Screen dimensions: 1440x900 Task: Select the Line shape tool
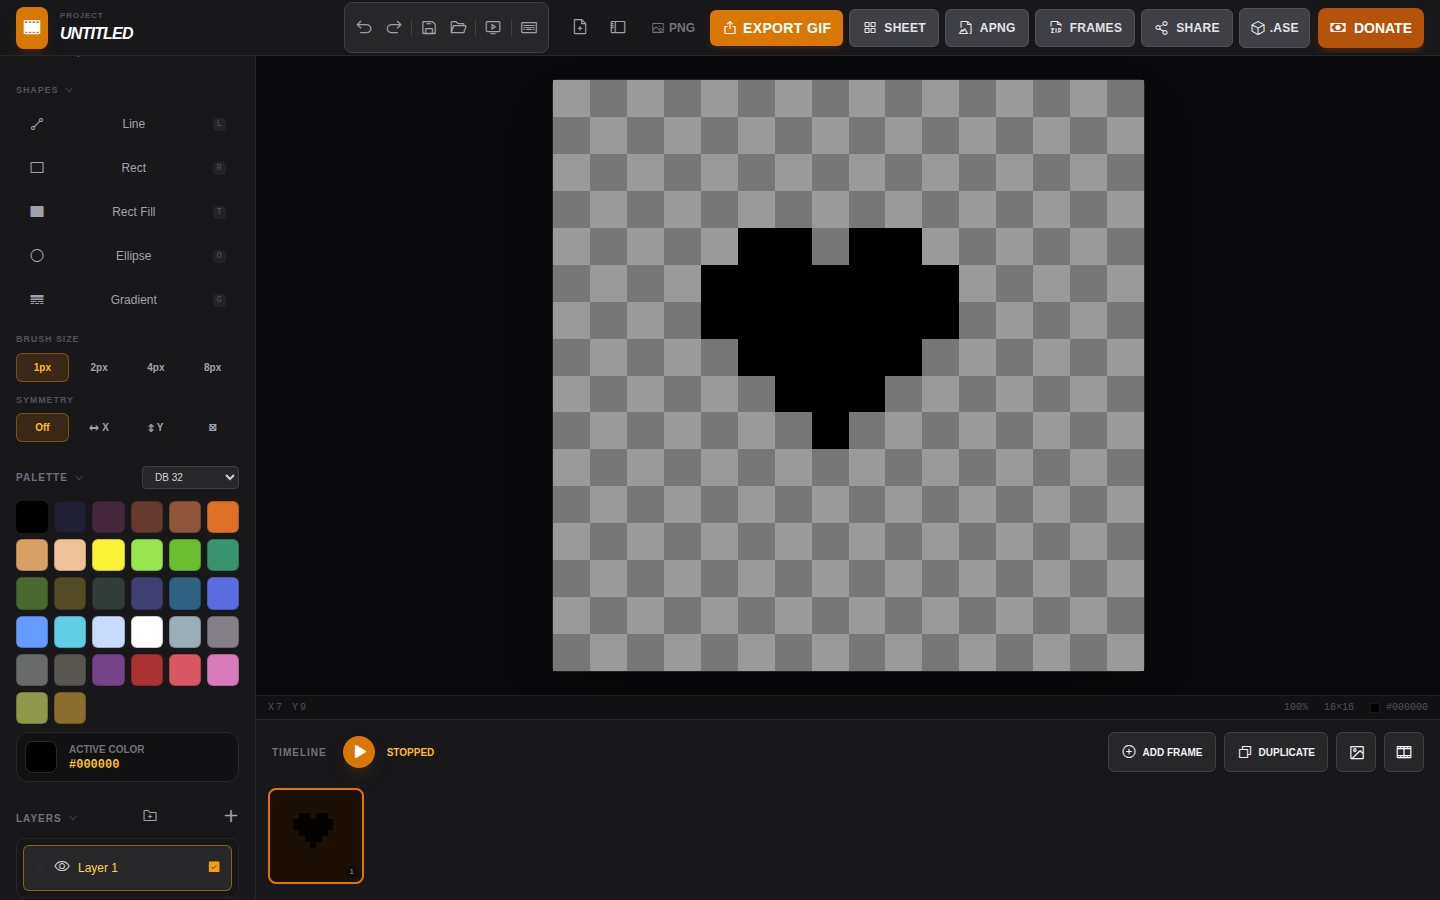click(x=127, y=124)
